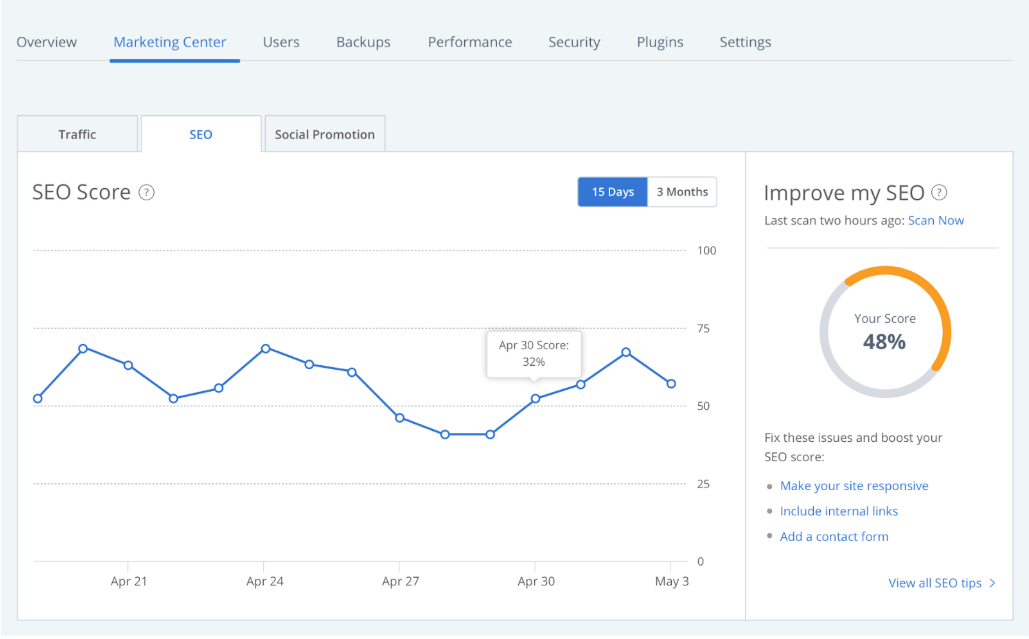Click the 100 y-axis value
This screenshot has height=639, width=1029.
[707, 251]
